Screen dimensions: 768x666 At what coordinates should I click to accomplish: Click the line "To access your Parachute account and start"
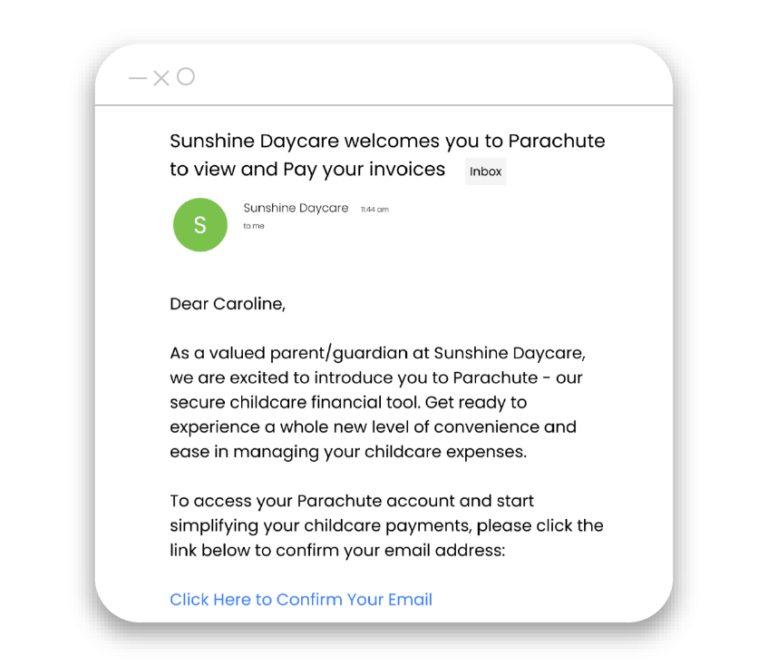click(352, 500)
